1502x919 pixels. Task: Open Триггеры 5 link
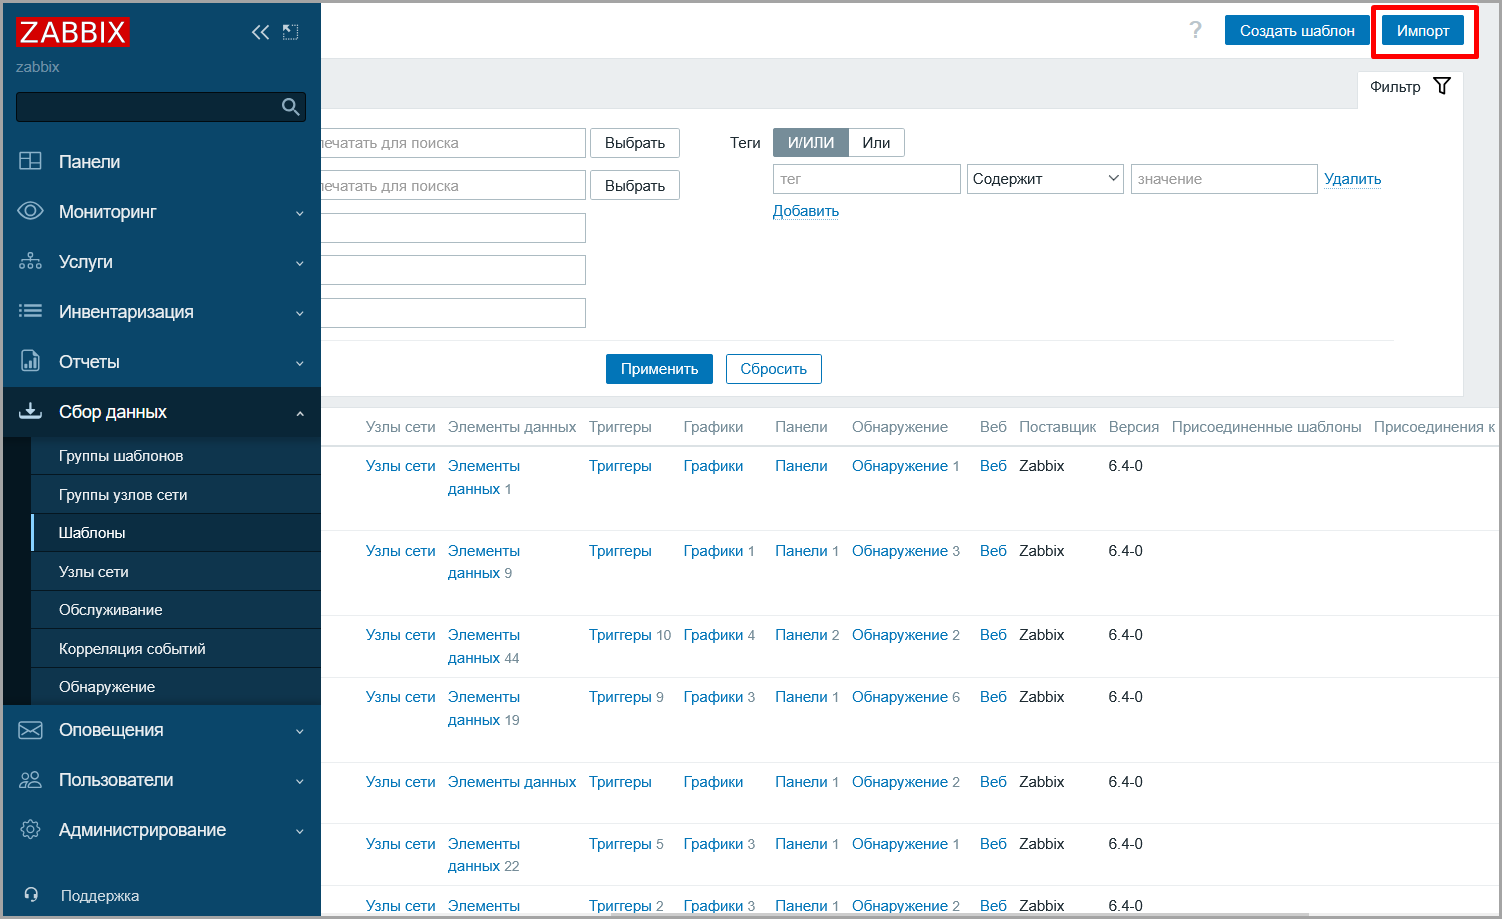tap(626, 844)
